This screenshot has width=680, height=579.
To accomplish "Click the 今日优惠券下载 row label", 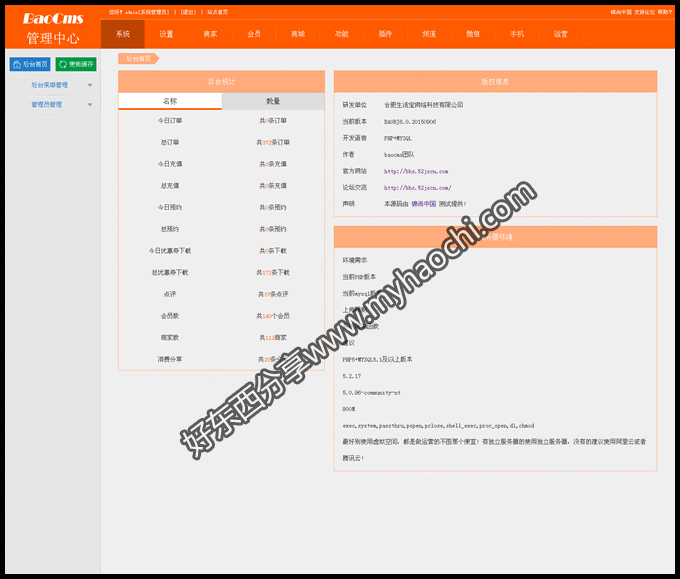I will point(170,251).
